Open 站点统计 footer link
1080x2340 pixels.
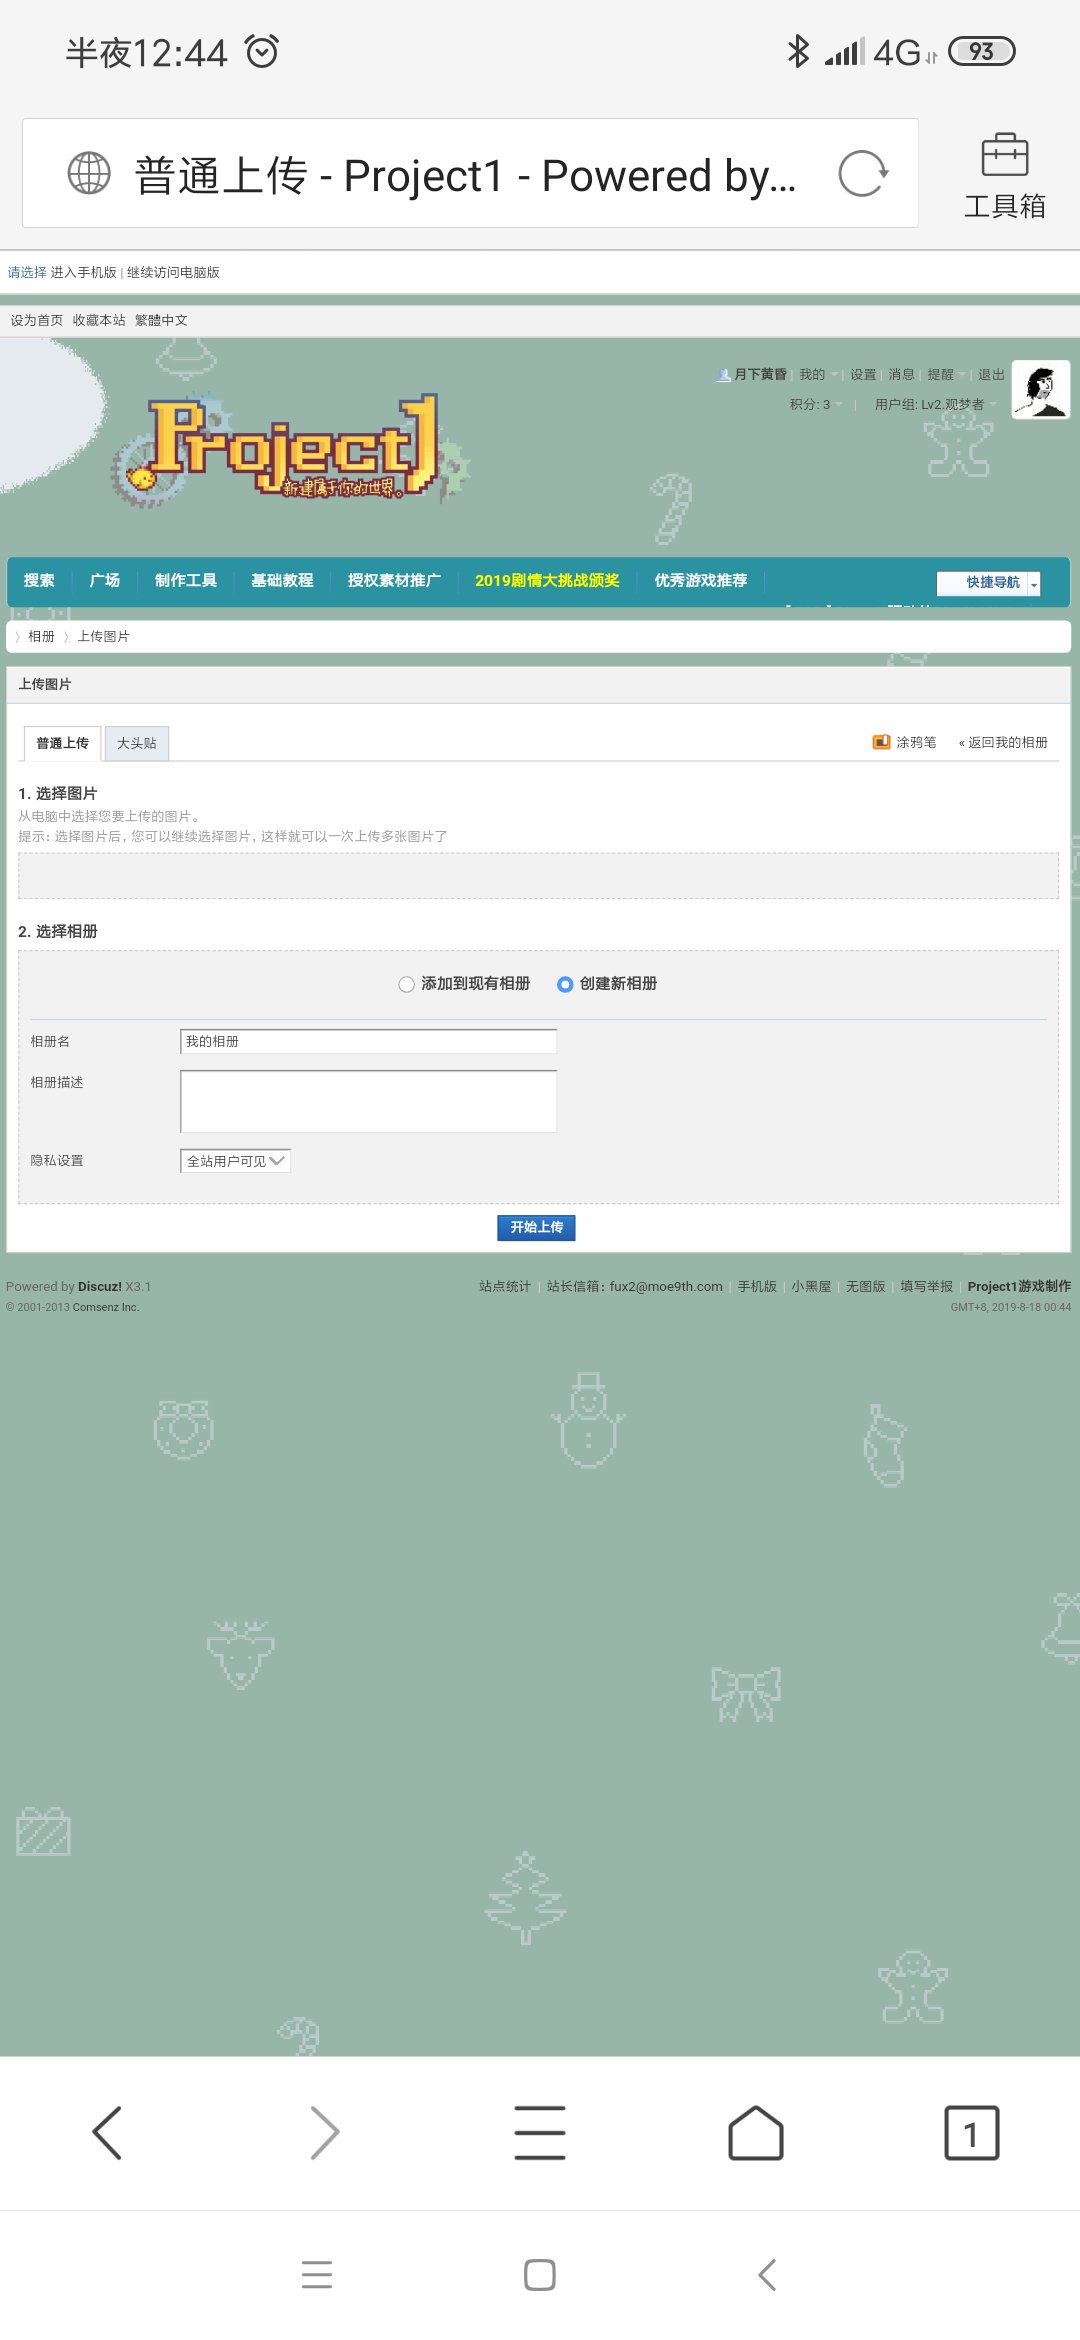504,1287
